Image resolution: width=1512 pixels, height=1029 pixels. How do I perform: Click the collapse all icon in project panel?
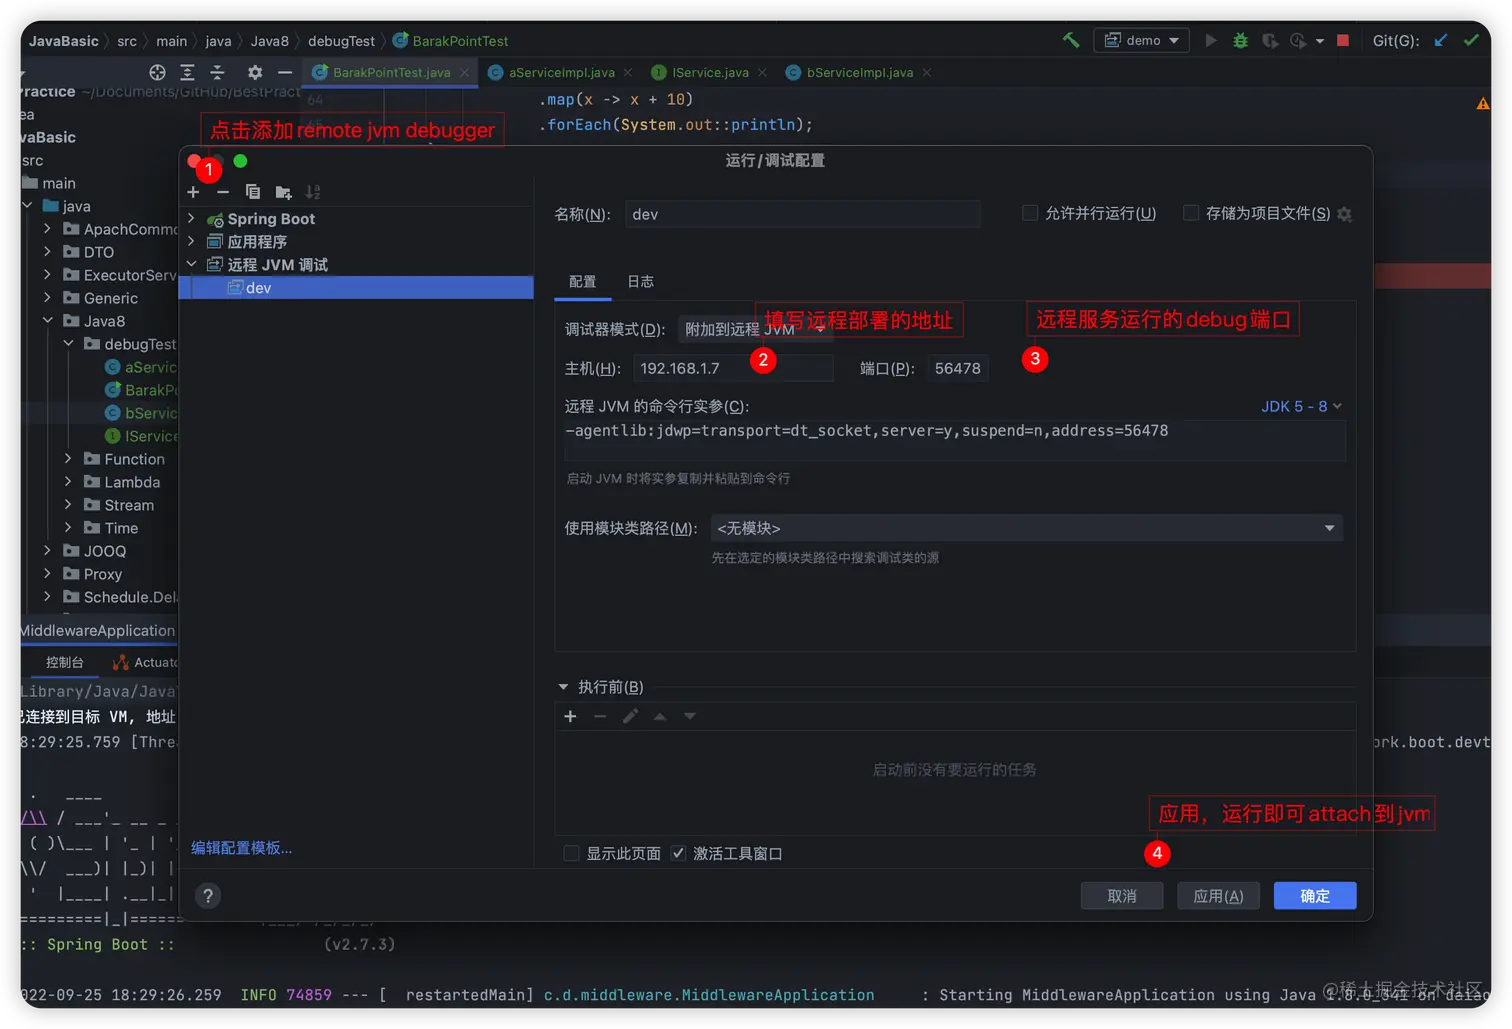tap(217, 72)
